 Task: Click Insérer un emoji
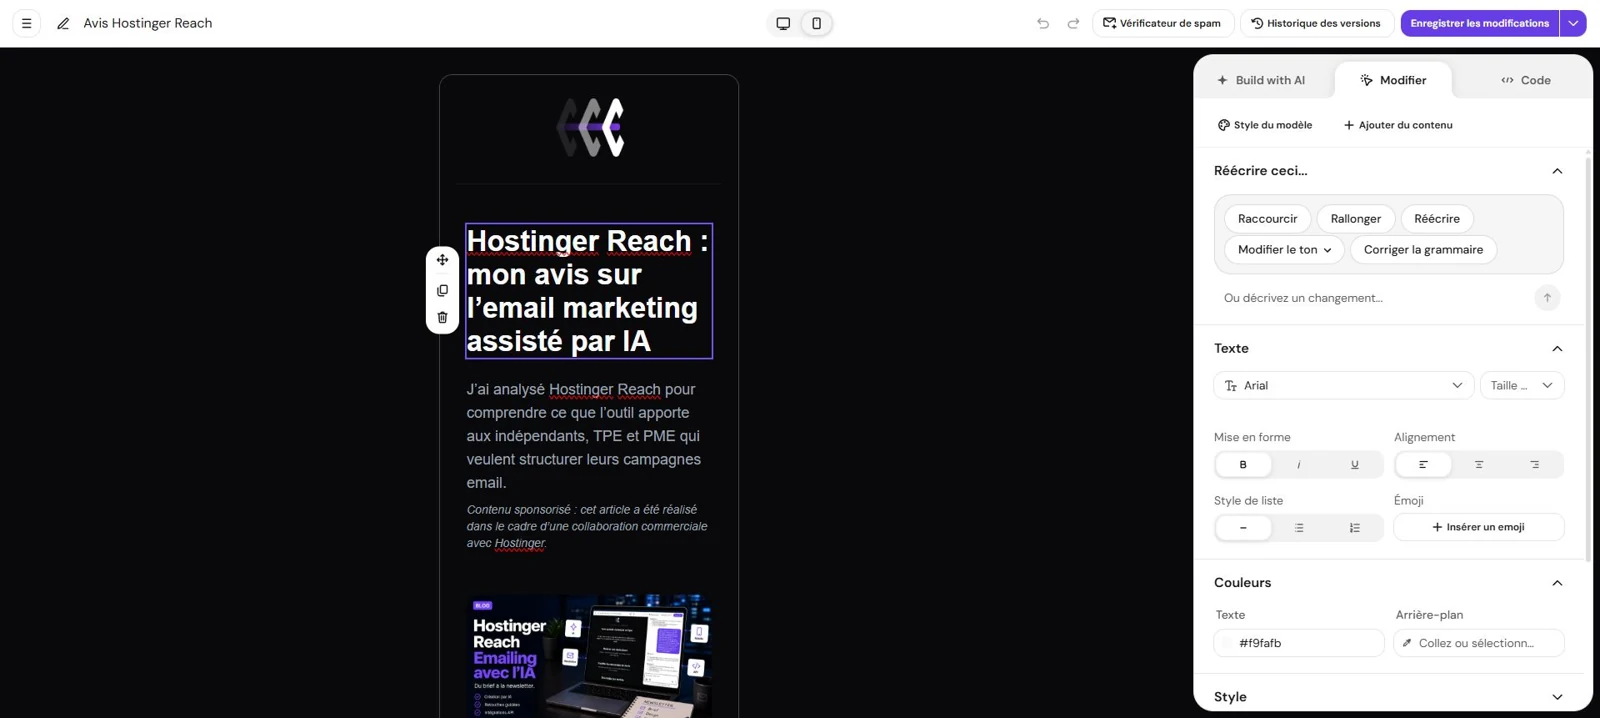click(x=1479, y=527)
